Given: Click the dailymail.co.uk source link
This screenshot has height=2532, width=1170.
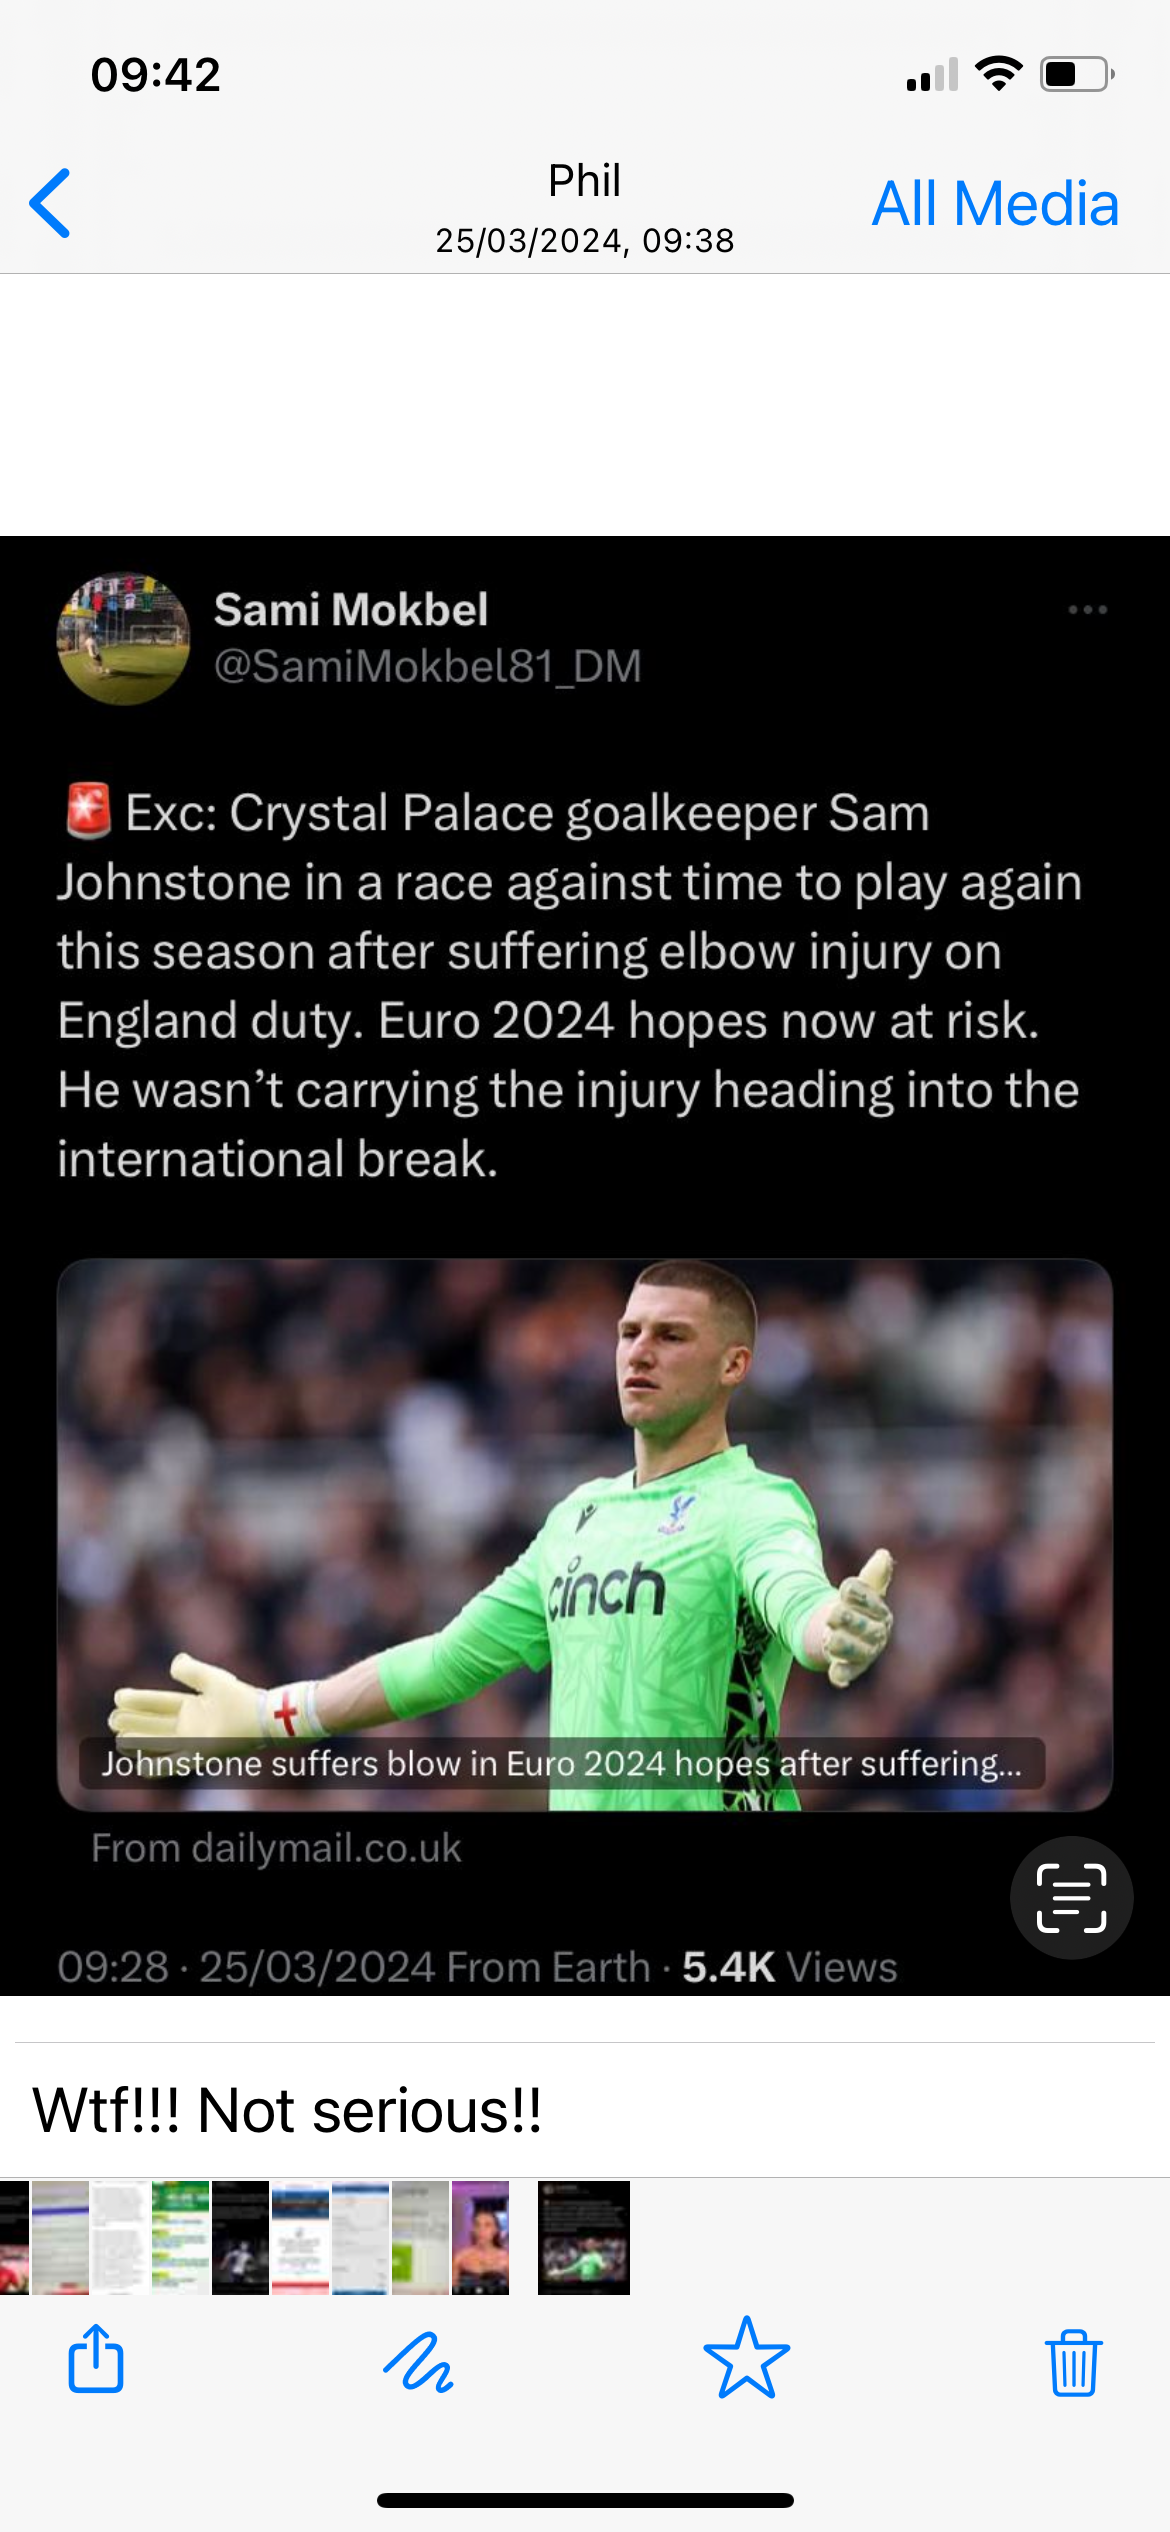Looking at the screenshot, I should [277, 1848].
